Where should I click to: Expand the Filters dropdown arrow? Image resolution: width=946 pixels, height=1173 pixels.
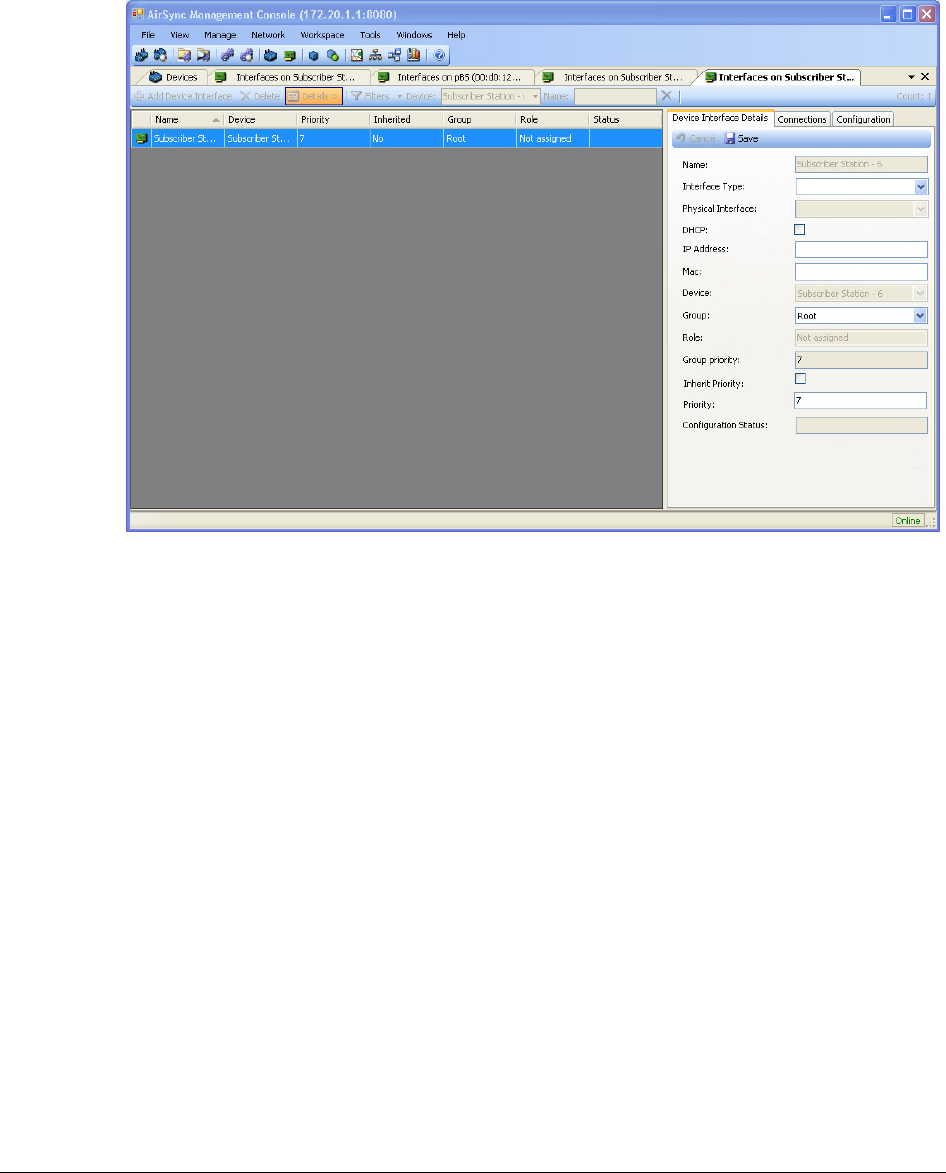pos(399,97)
